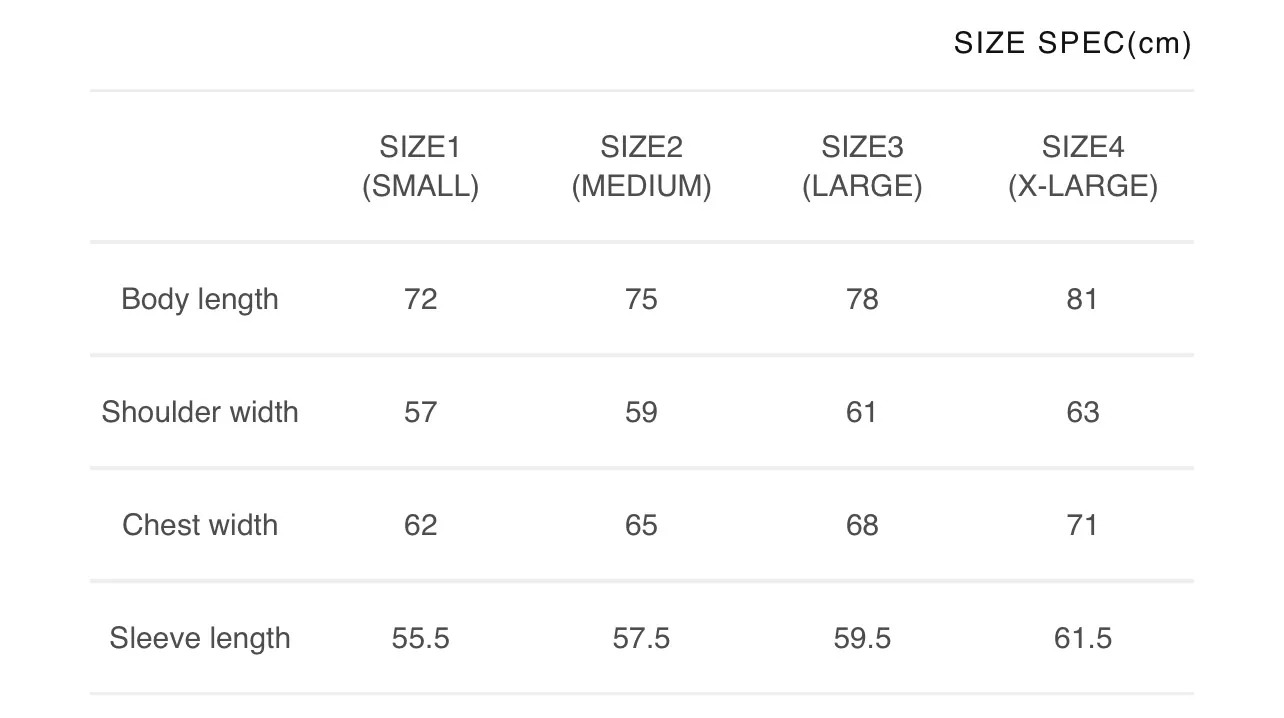Image resolution: width=1284 pixels, height=718 pixels.
Task: Select the Large chest width value 68
Action: click(x=862, y=525)
